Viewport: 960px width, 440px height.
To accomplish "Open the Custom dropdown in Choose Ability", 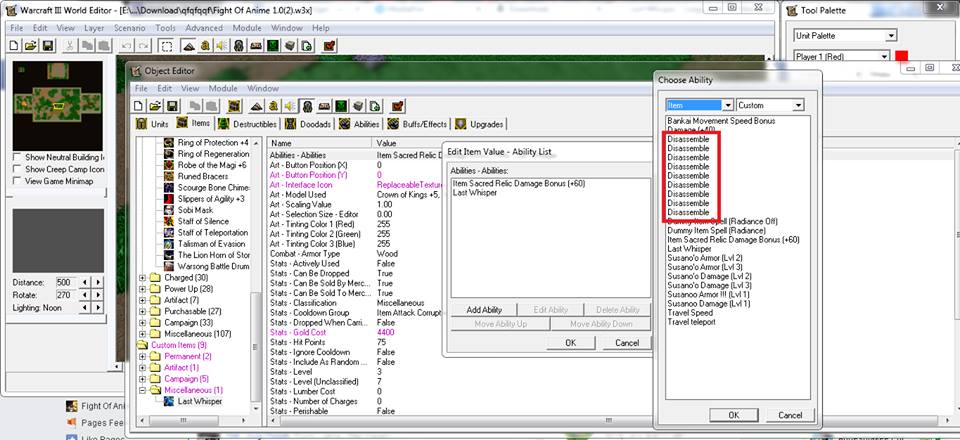I will pyautogui.click(x=798, y=105).
